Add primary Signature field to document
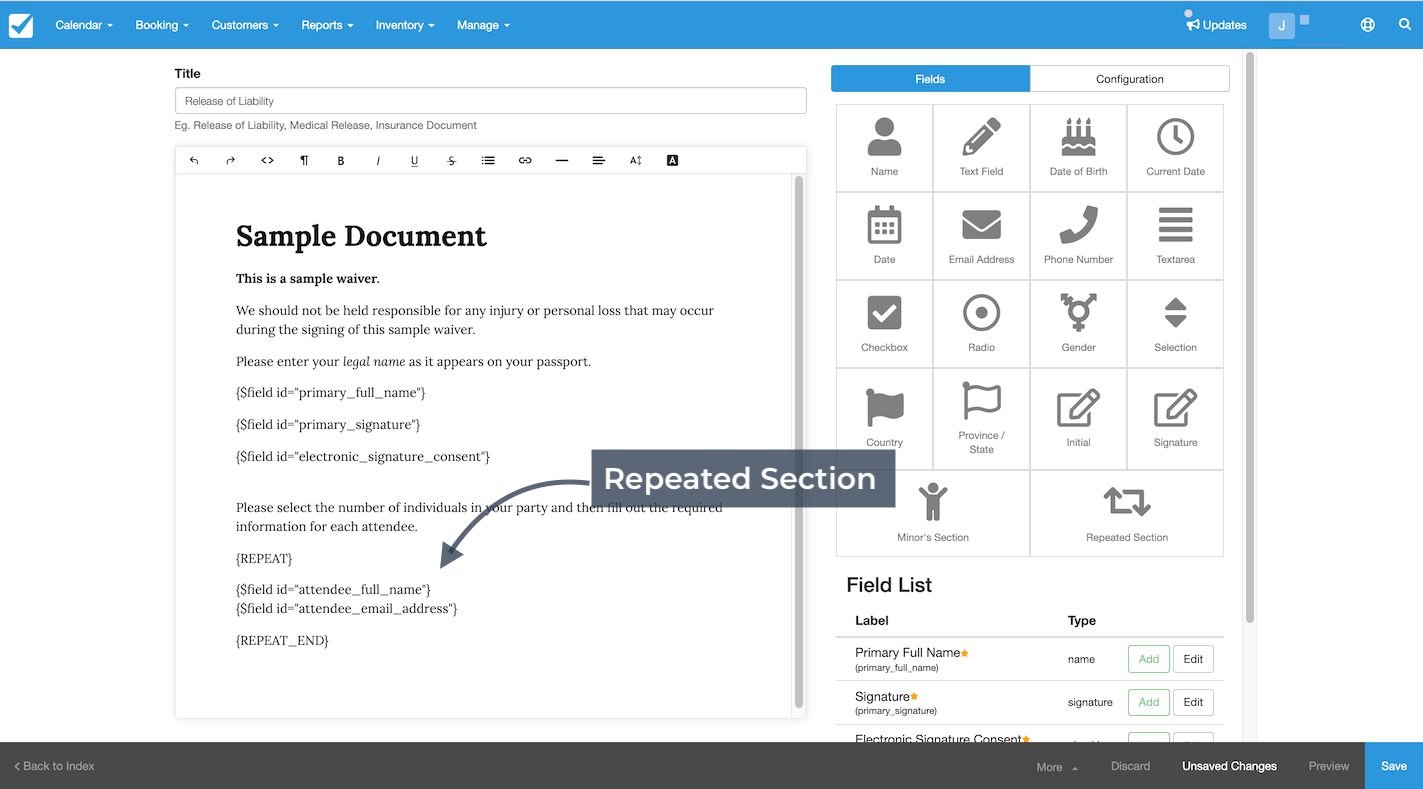Image resolution: width=1423 pixels, height=789 pixels. coord(1149,702)
